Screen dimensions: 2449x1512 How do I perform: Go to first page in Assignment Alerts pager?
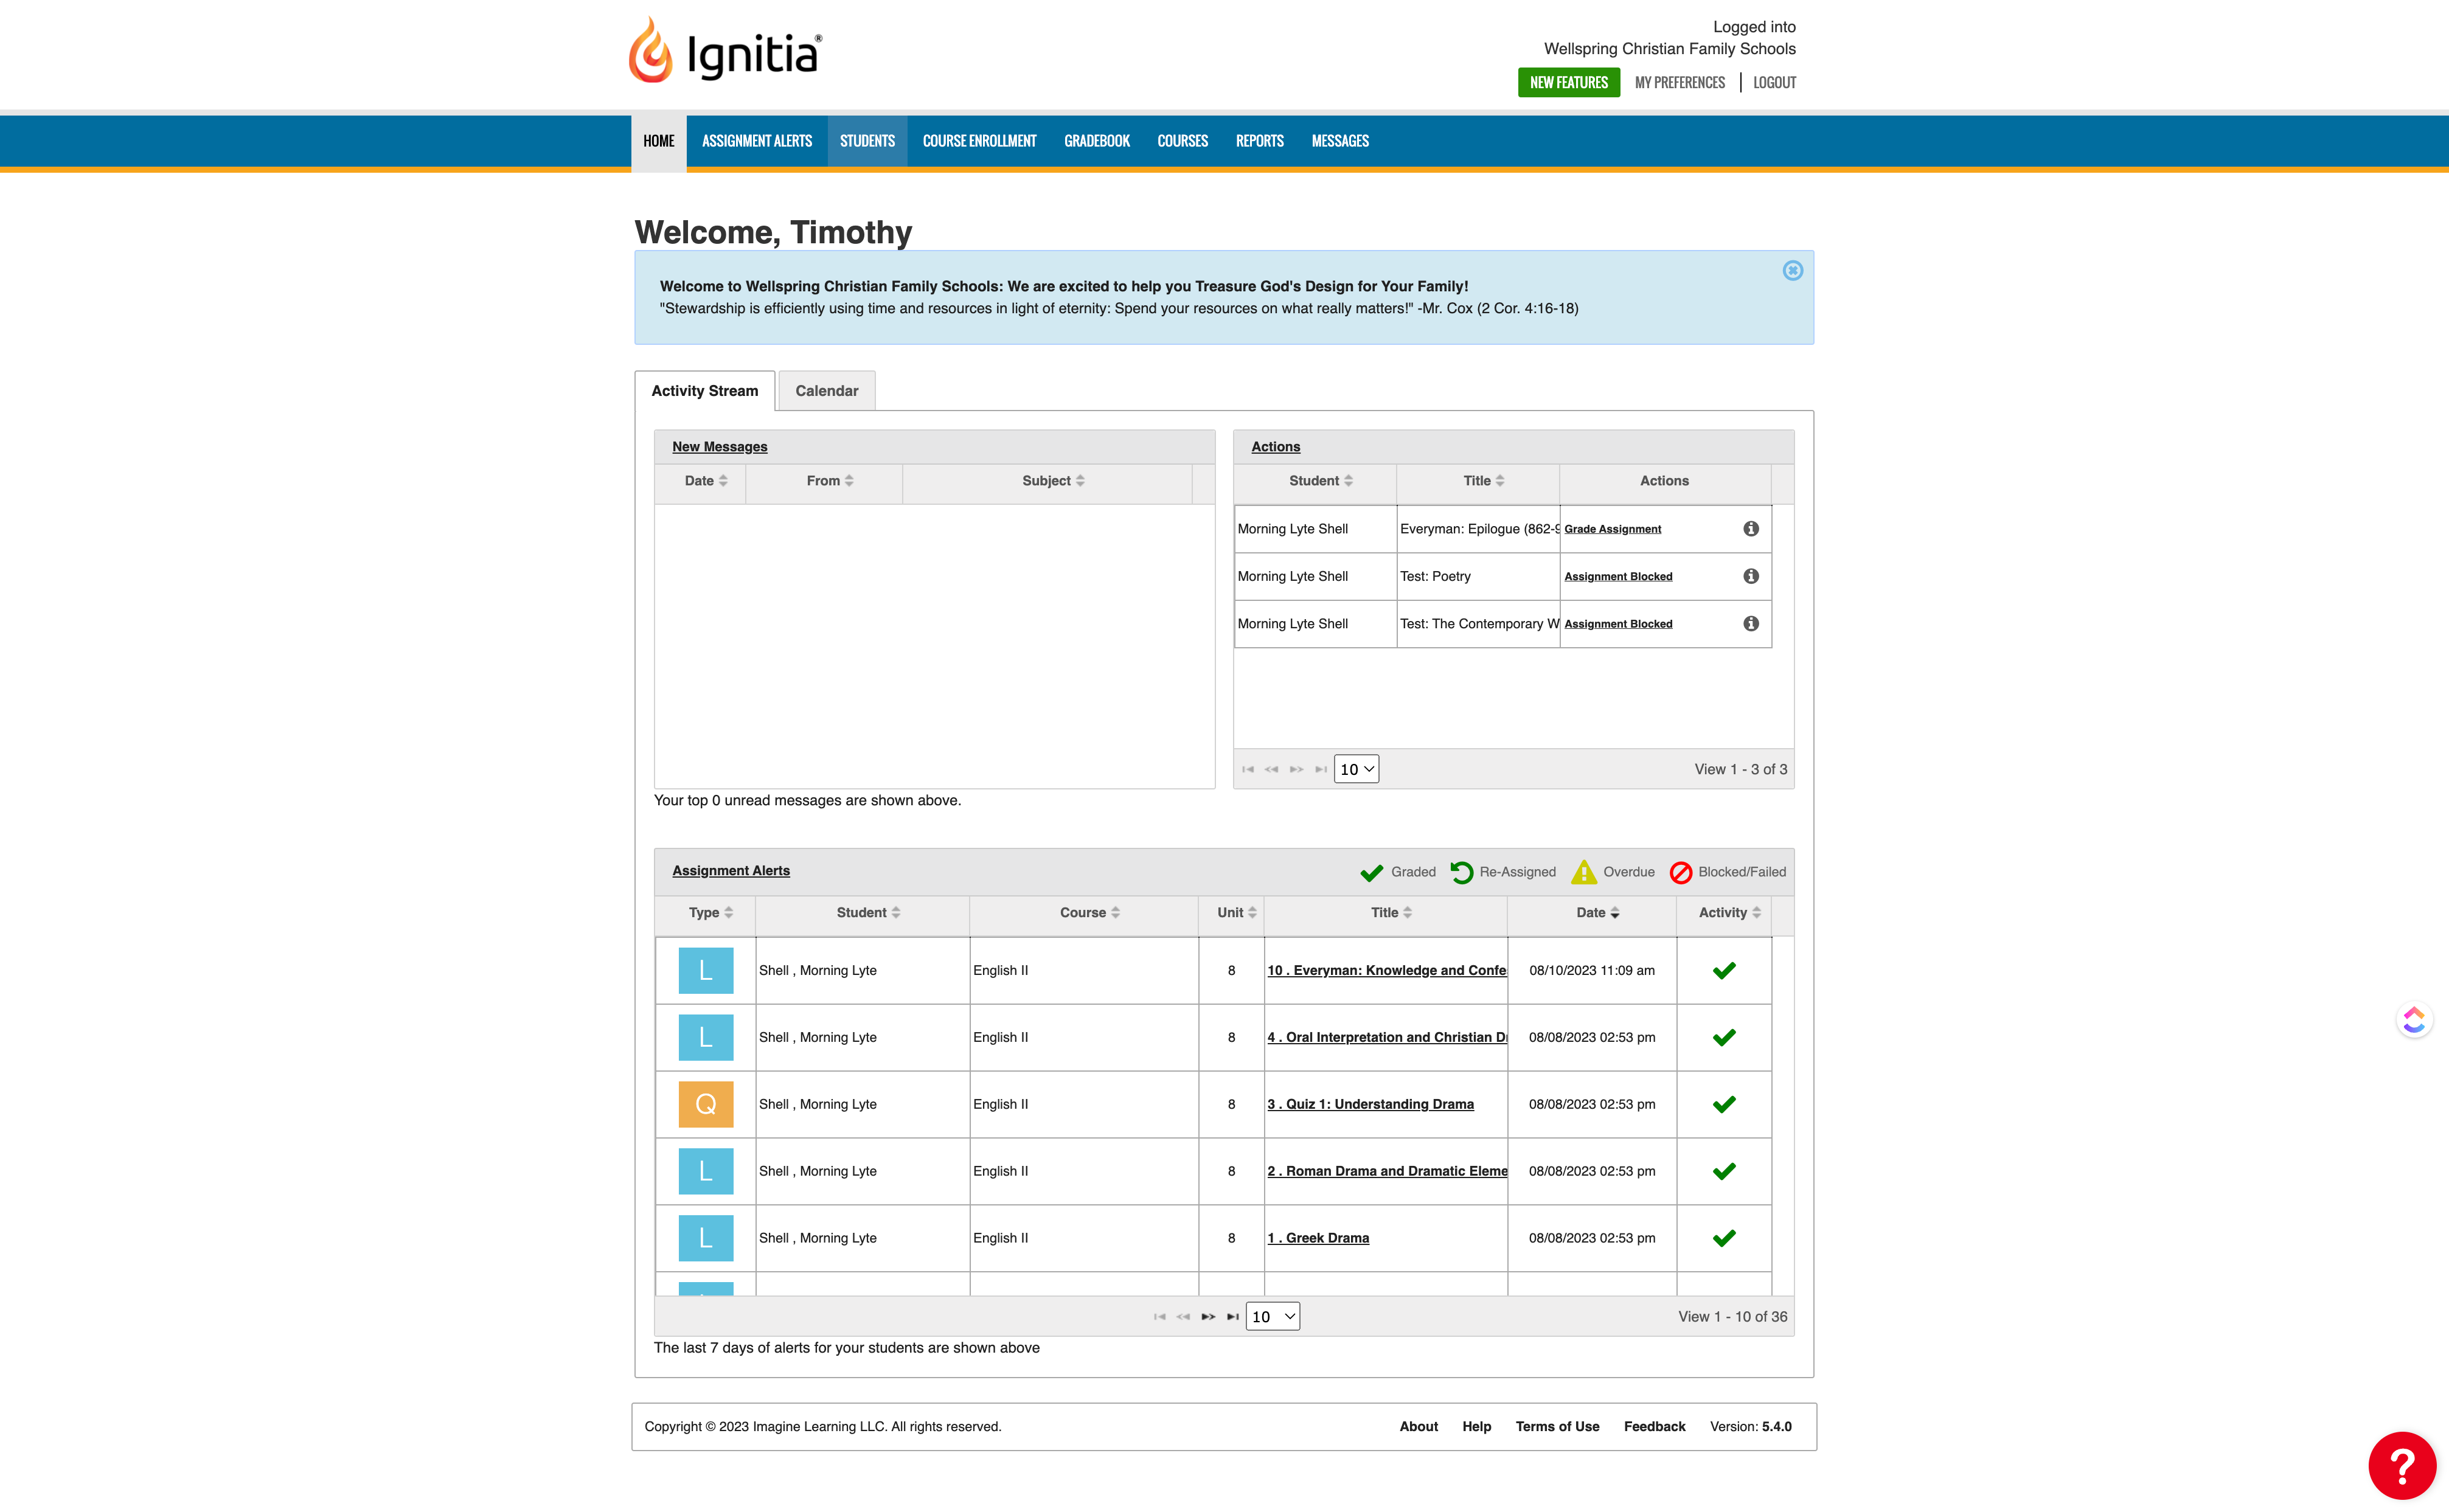(x=1159, y=1316)
